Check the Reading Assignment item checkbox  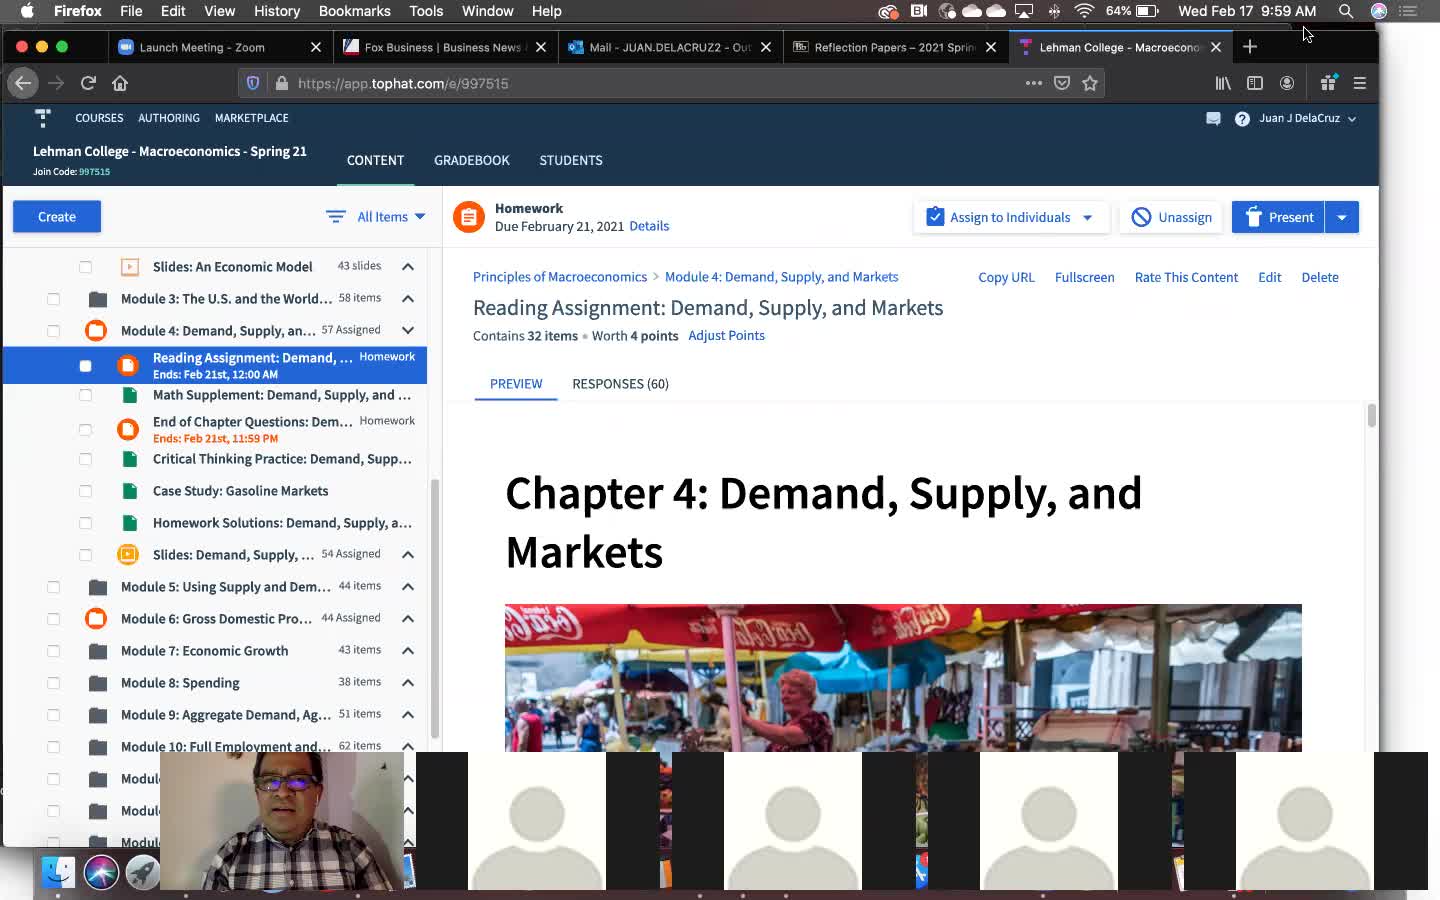[x=85, y=366]
